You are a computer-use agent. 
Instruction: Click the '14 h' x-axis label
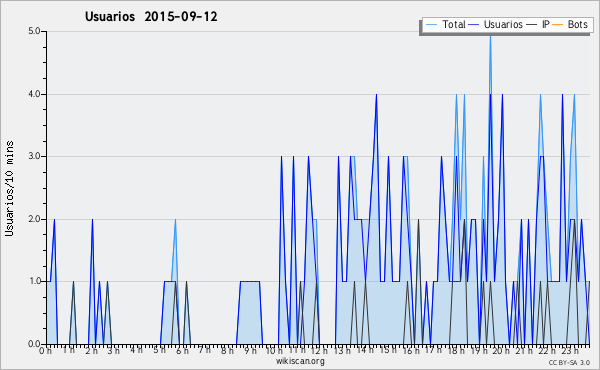click(365, 350)
